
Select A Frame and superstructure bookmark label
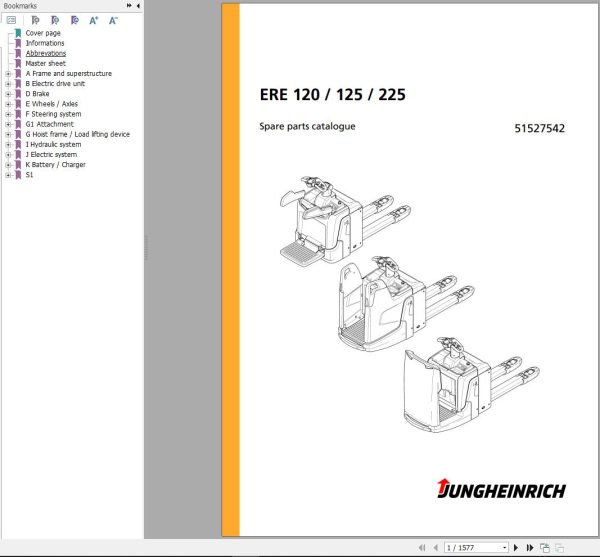coord(68,73)
